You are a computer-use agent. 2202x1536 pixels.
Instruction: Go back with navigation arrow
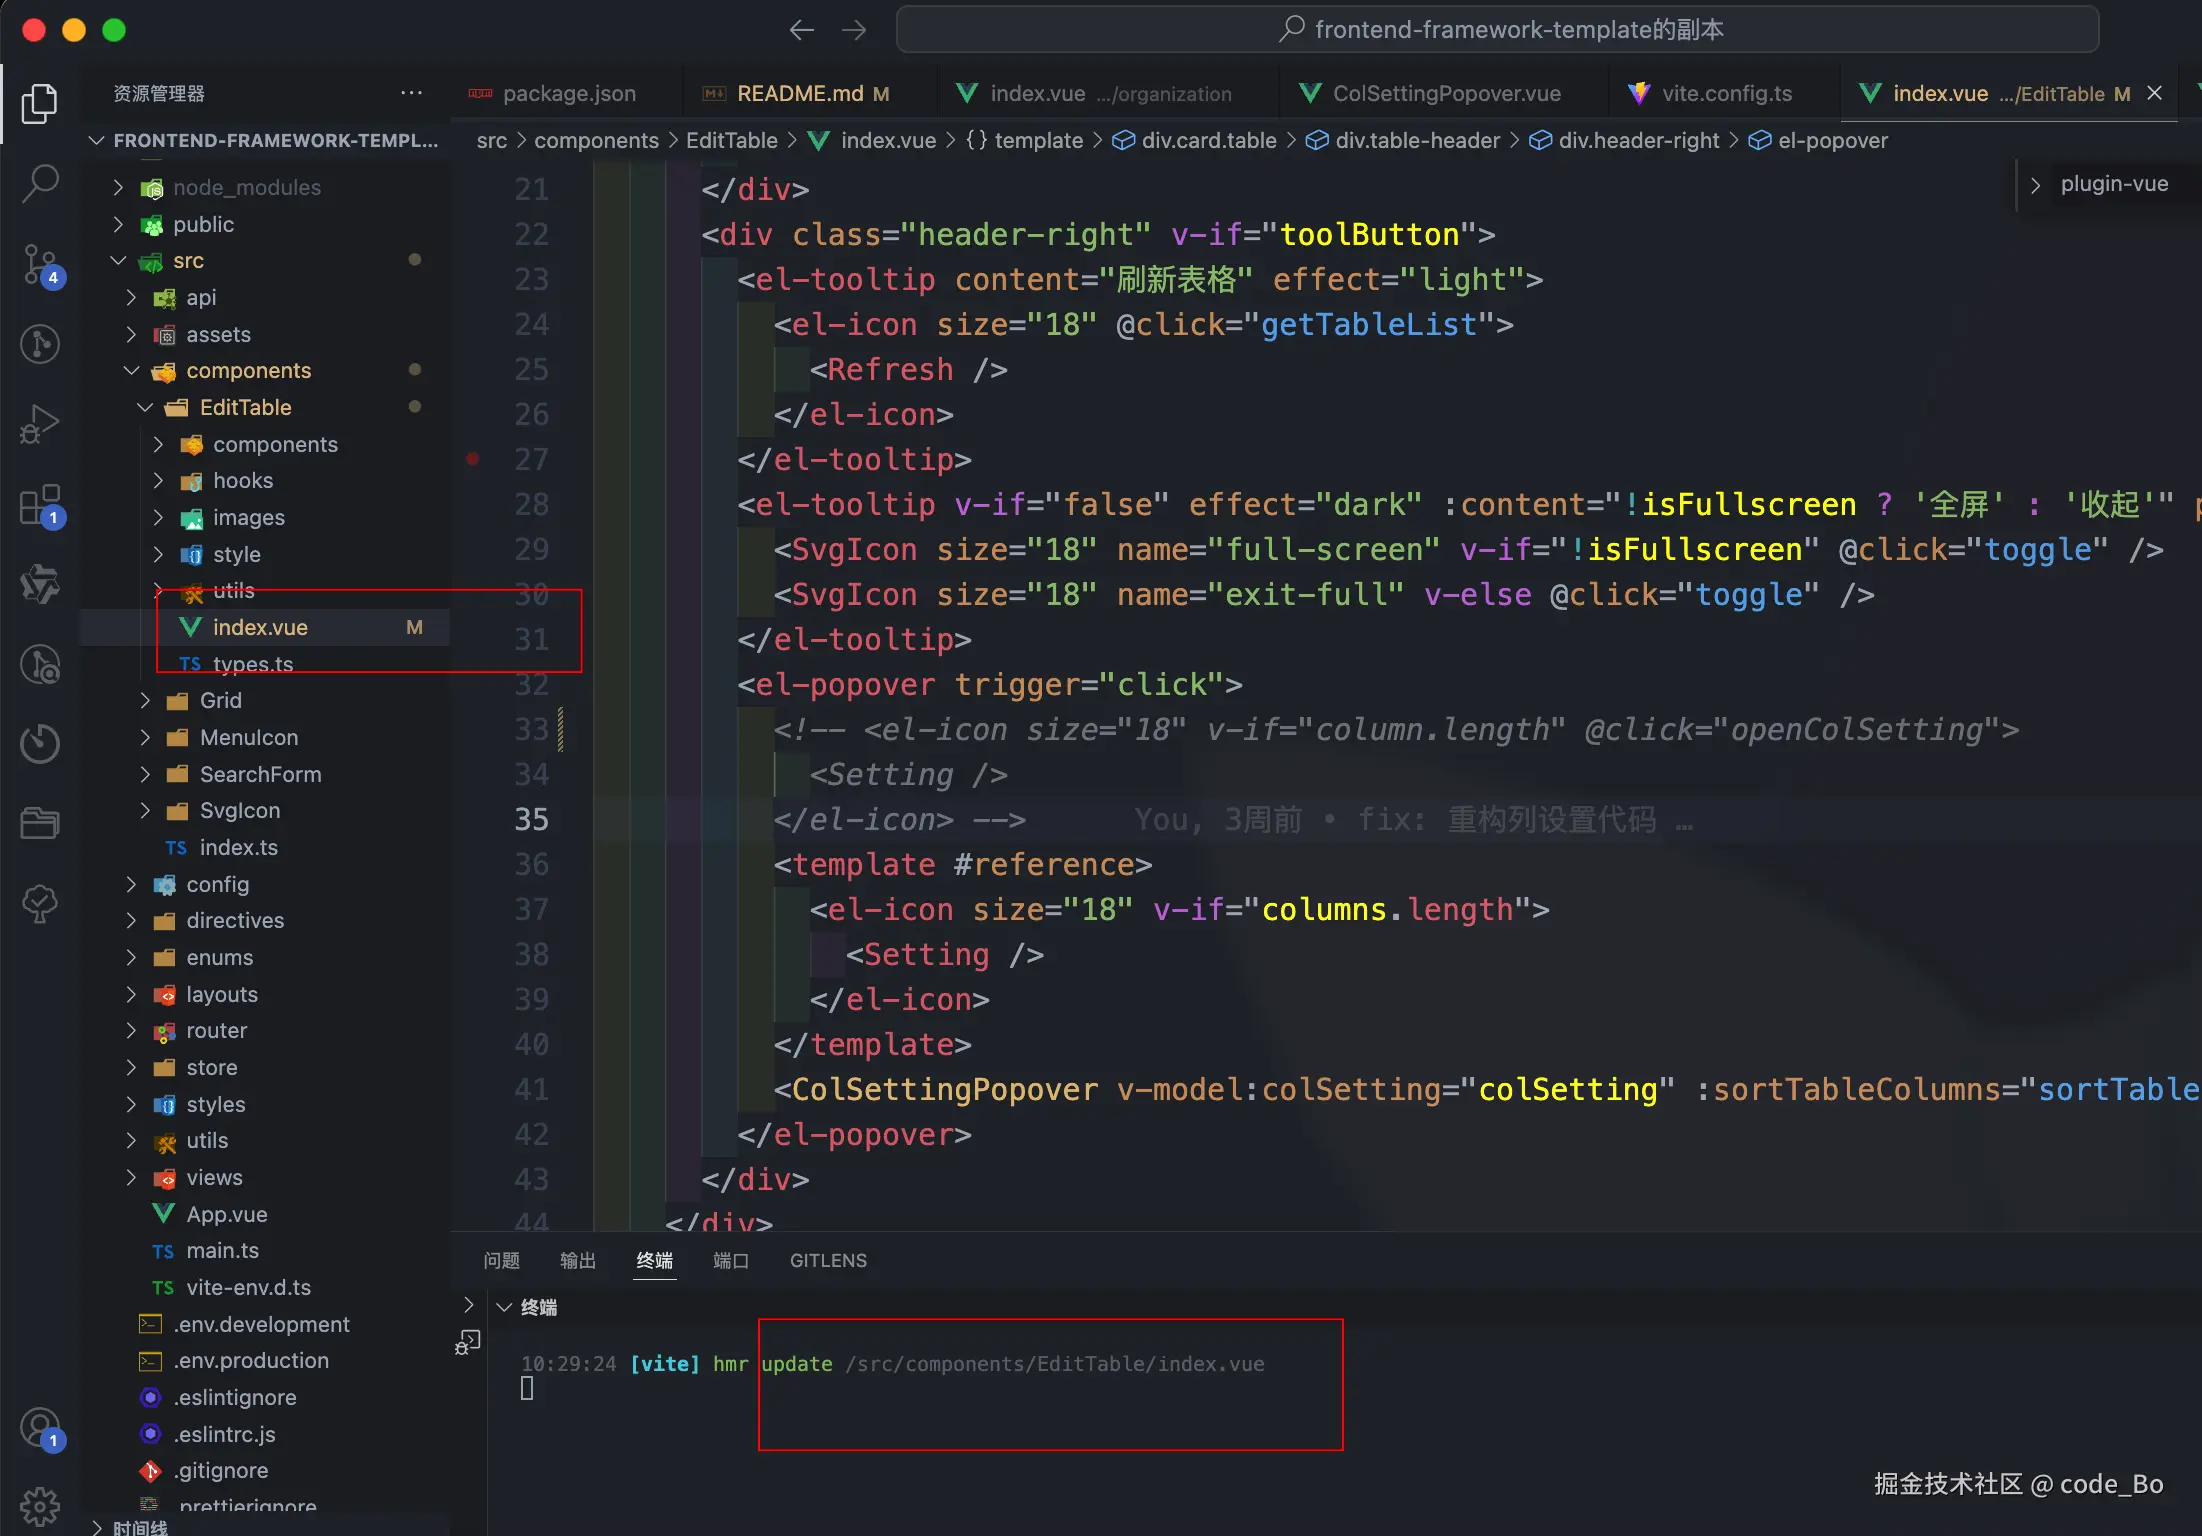coord(801,30)
